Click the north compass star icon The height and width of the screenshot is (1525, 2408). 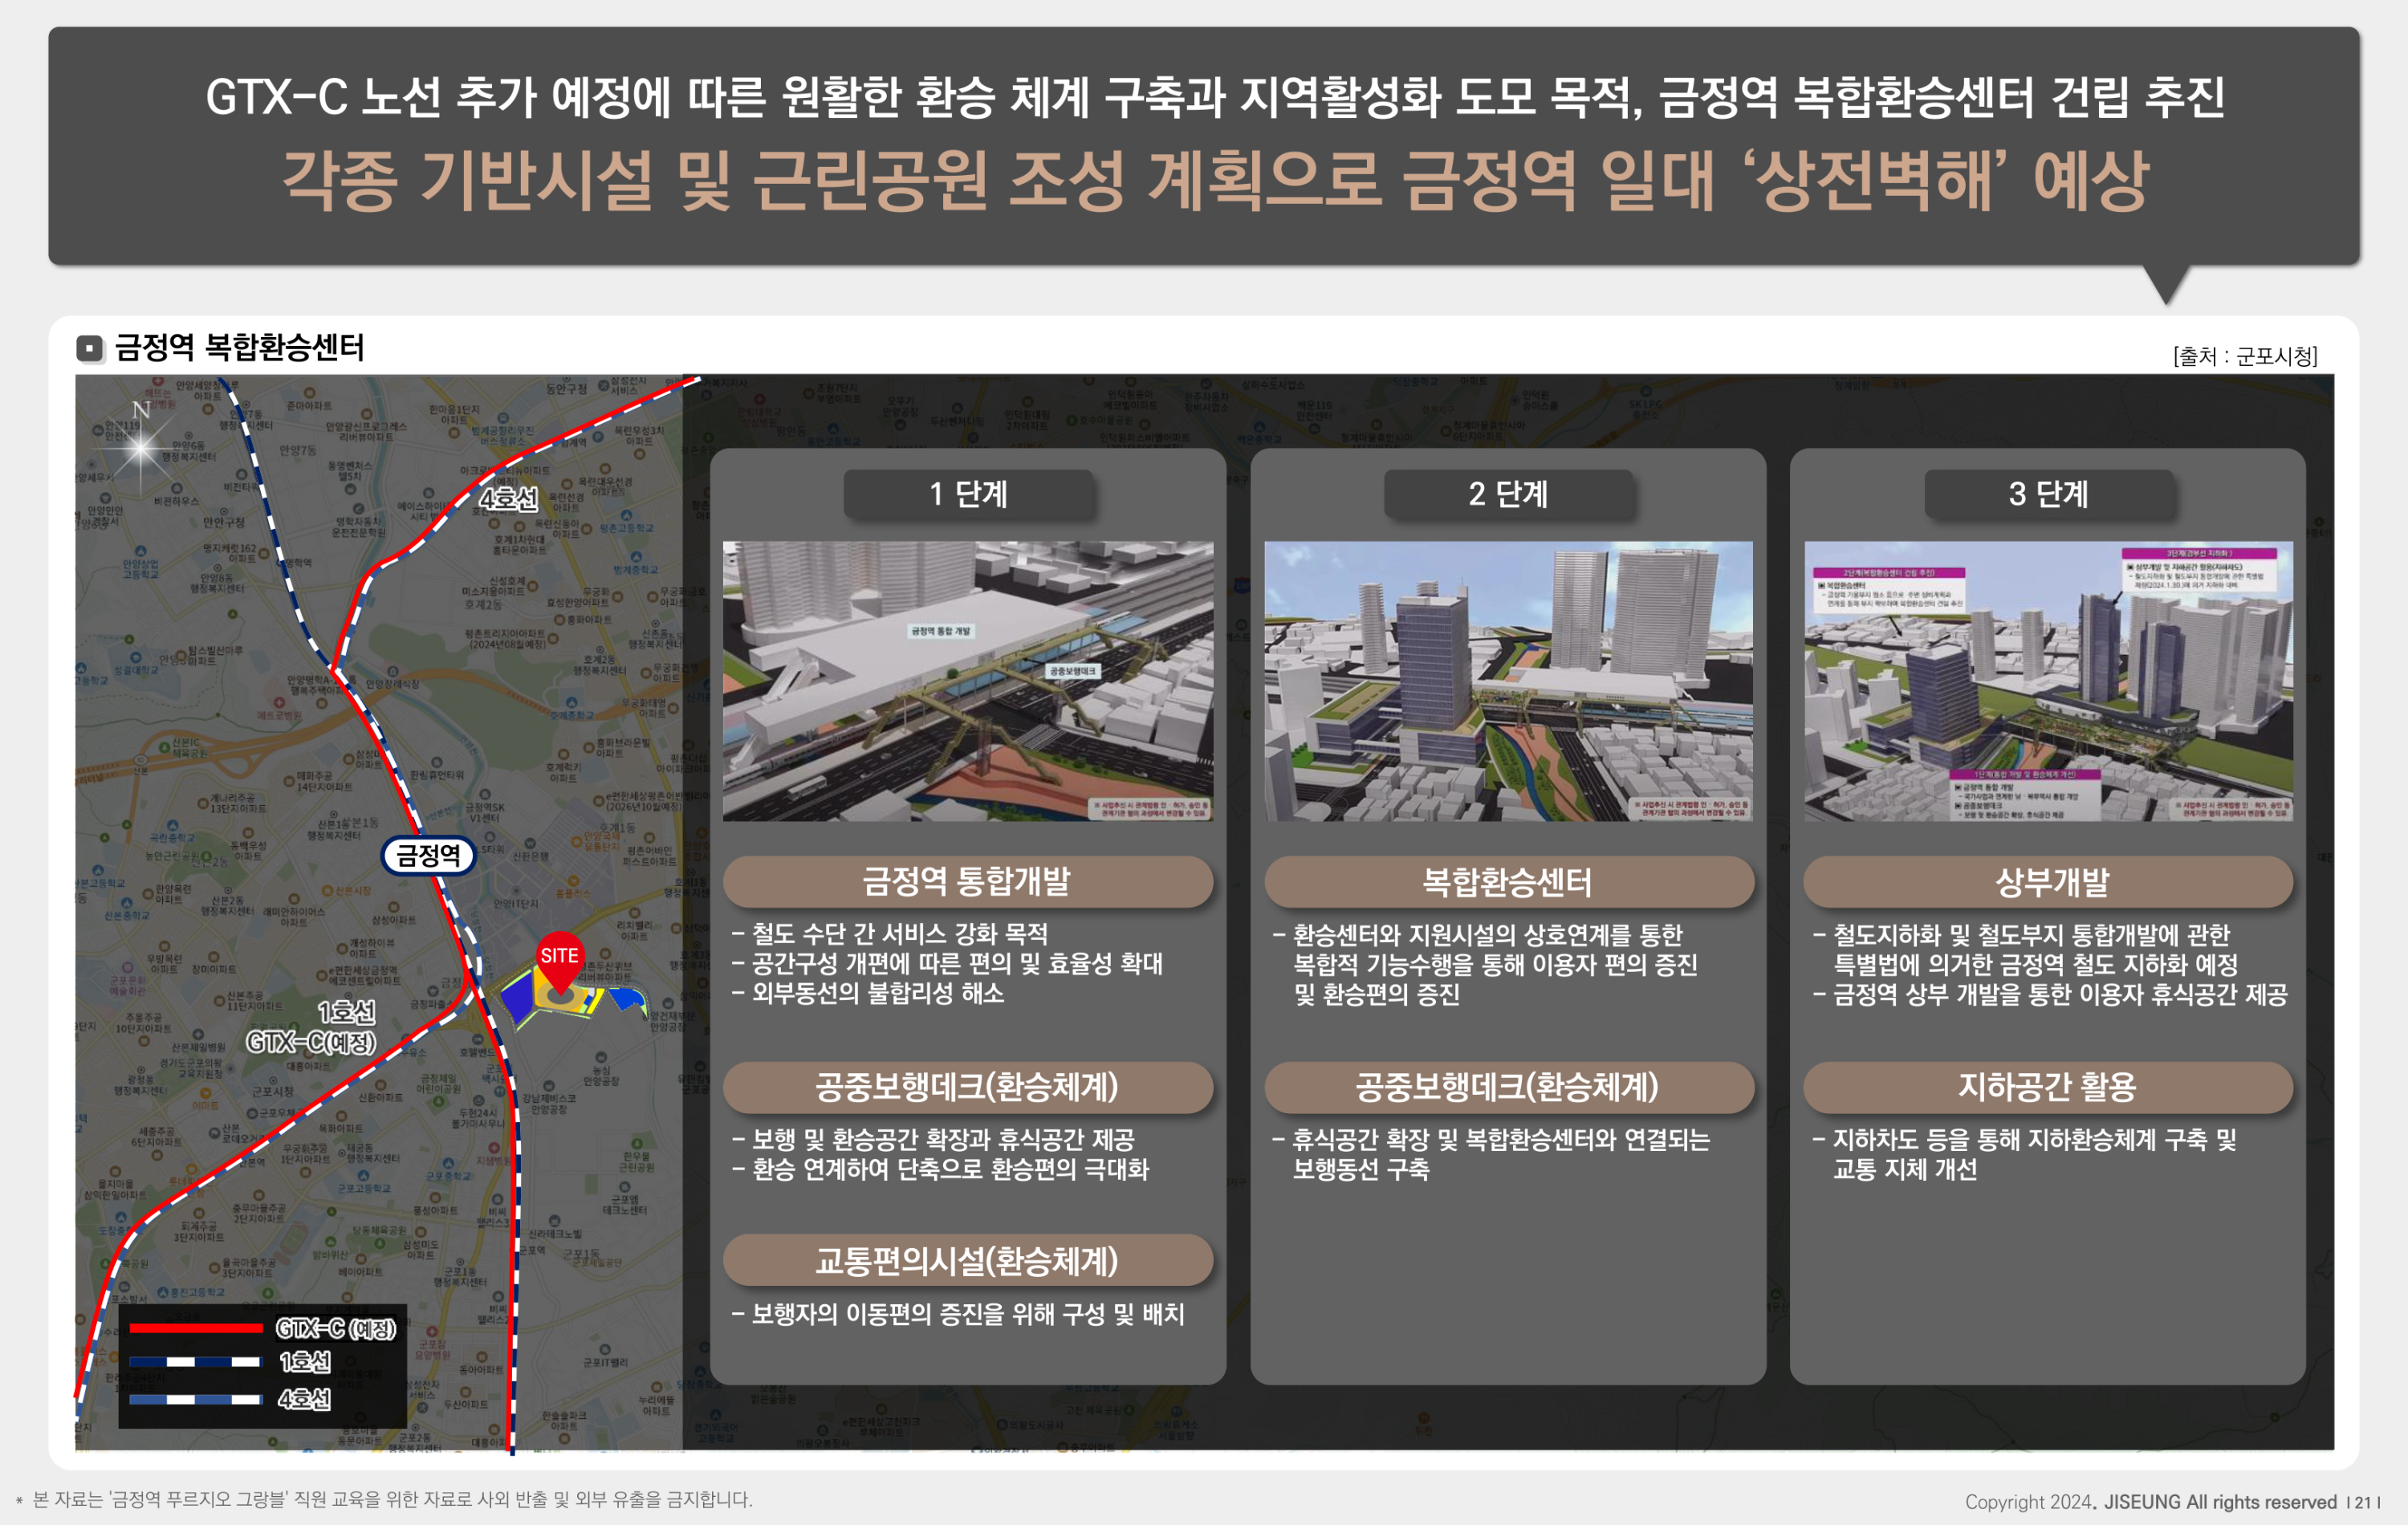pyautogui.click(x=141, y=449)
